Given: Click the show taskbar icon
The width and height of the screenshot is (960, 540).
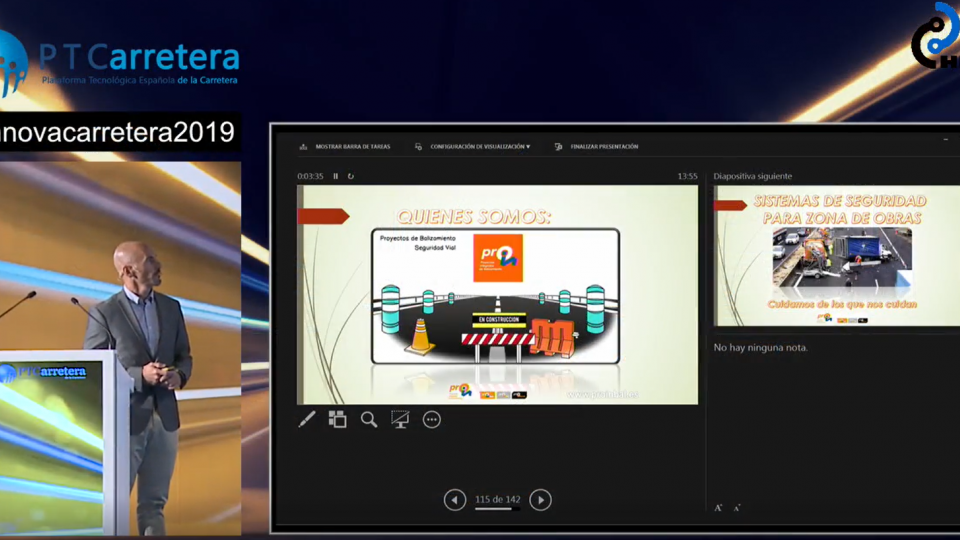Looking at the screenshot, I should (303, 147).
